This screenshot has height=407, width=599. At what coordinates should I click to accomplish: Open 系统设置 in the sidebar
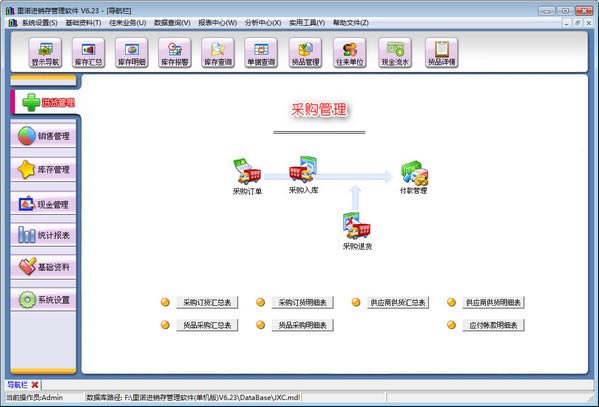click(43, 300)
